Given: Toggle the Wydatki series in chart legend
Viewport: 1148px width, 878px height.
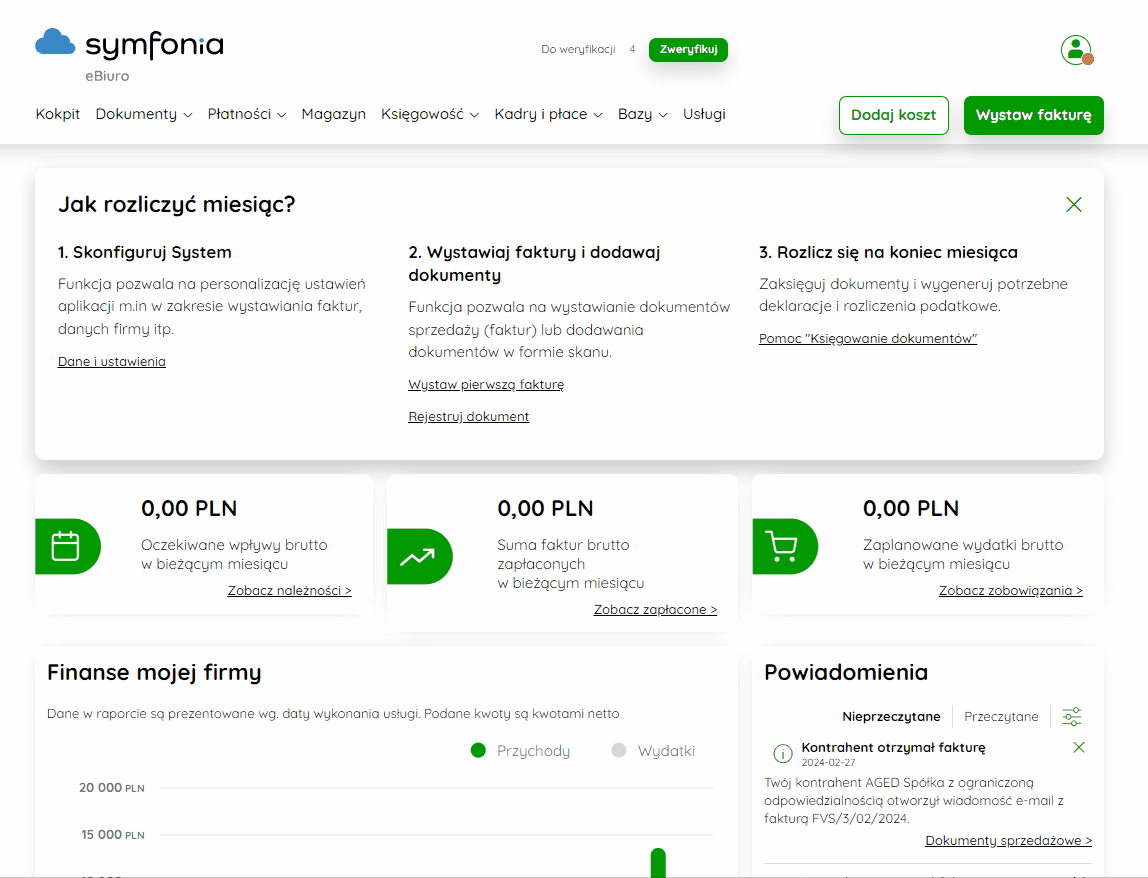Looking at the screenshot, I should pos(652,751).
